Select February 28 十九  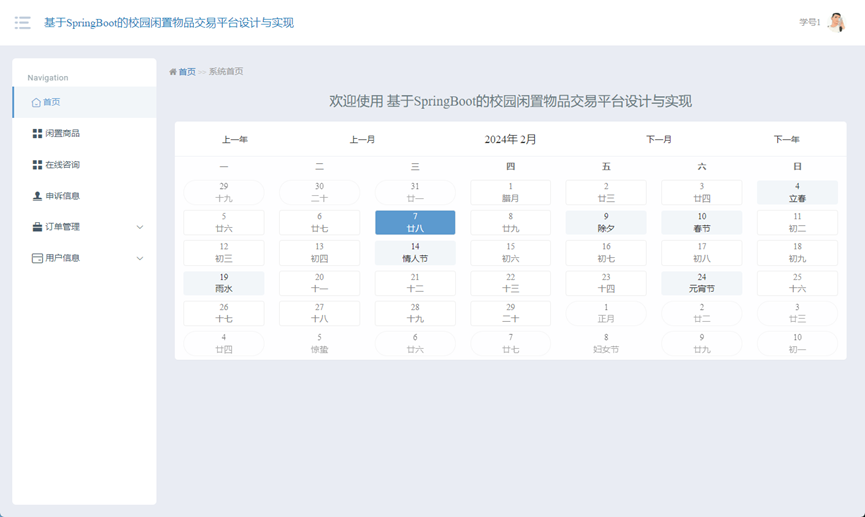415,313
